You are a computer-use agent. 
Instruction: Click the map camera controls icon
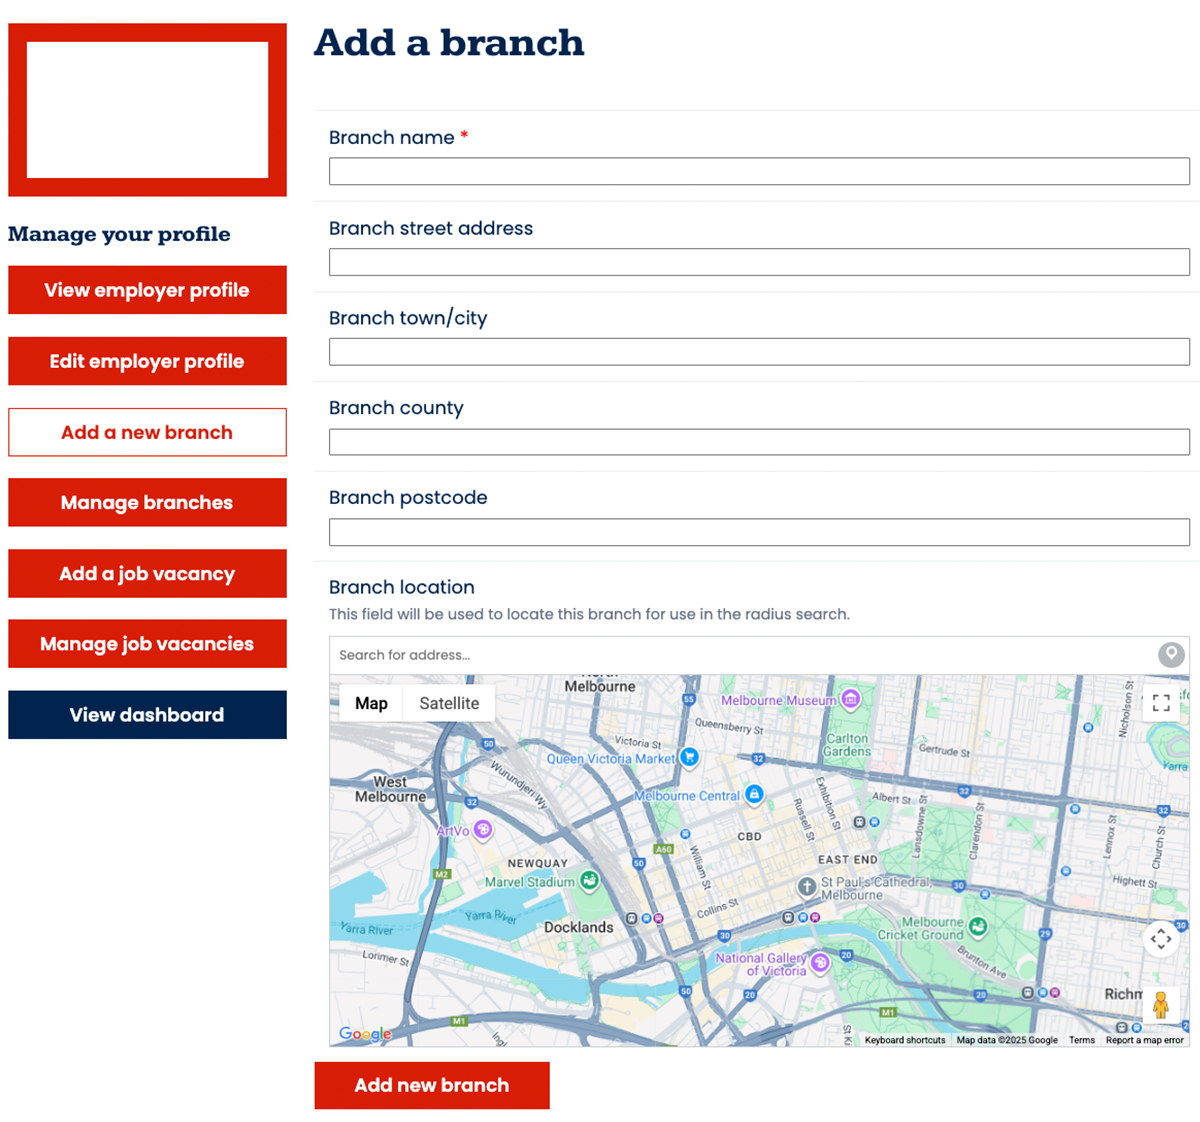[x=1160, y=938]
